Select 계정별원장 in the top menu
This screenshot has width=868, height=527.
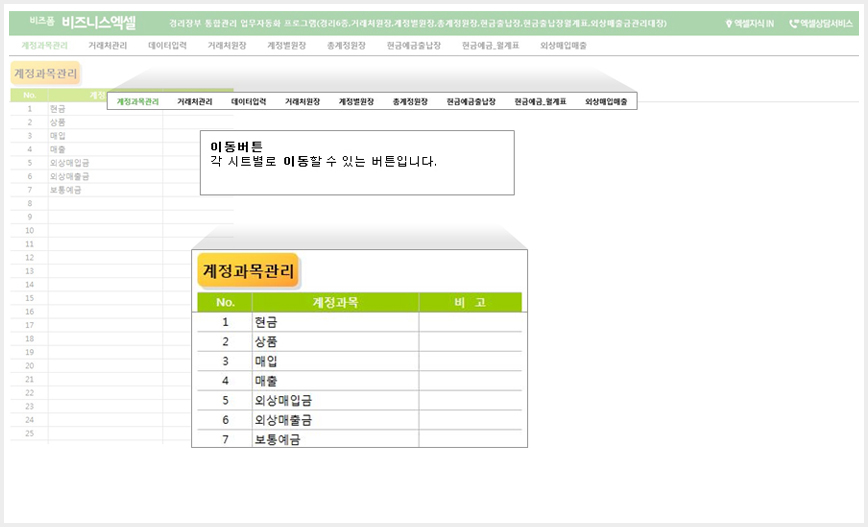(x=287, y=45)
